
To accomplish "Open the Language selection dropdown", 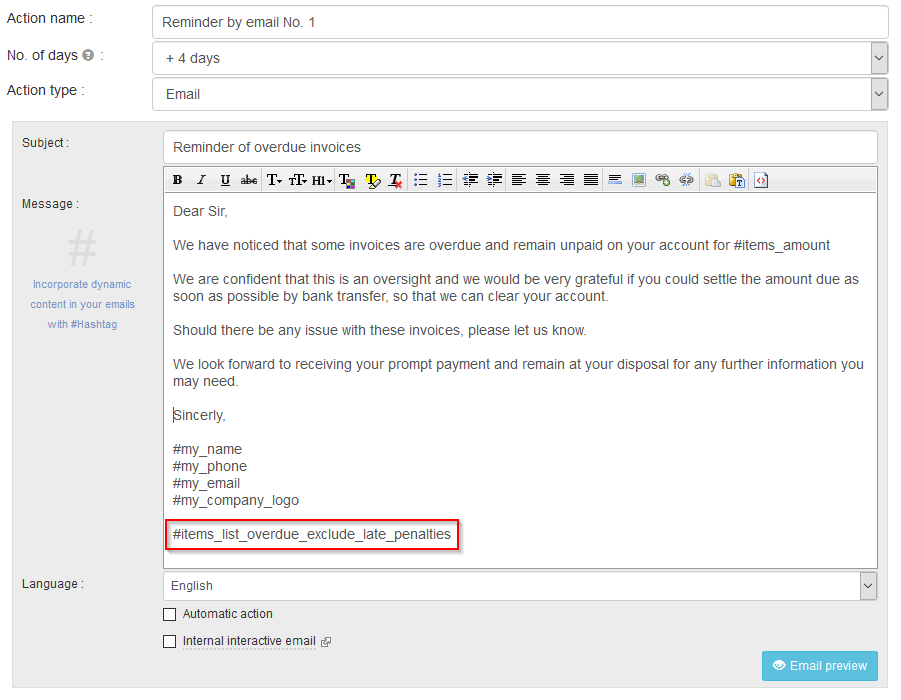I will 869,586.
